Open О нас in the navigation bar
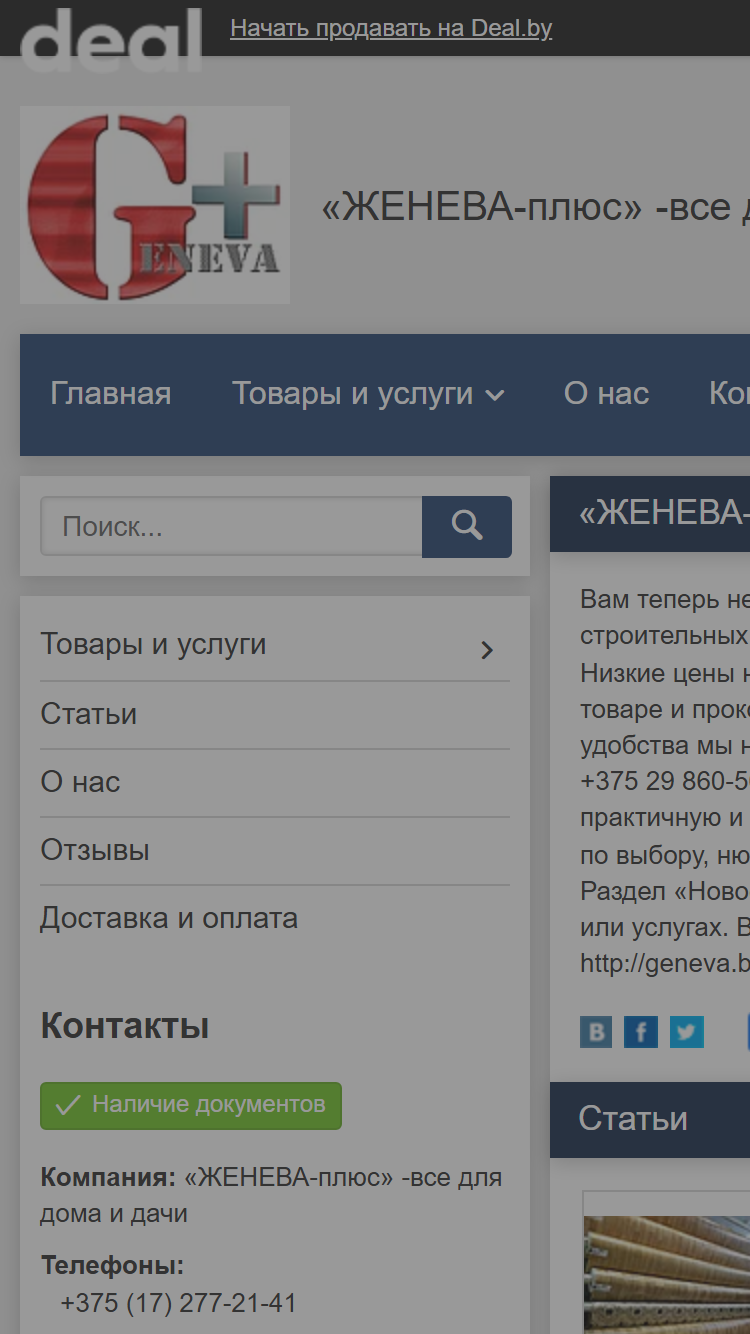Screen dimensions: 750x1334 [x=606, y=394]
